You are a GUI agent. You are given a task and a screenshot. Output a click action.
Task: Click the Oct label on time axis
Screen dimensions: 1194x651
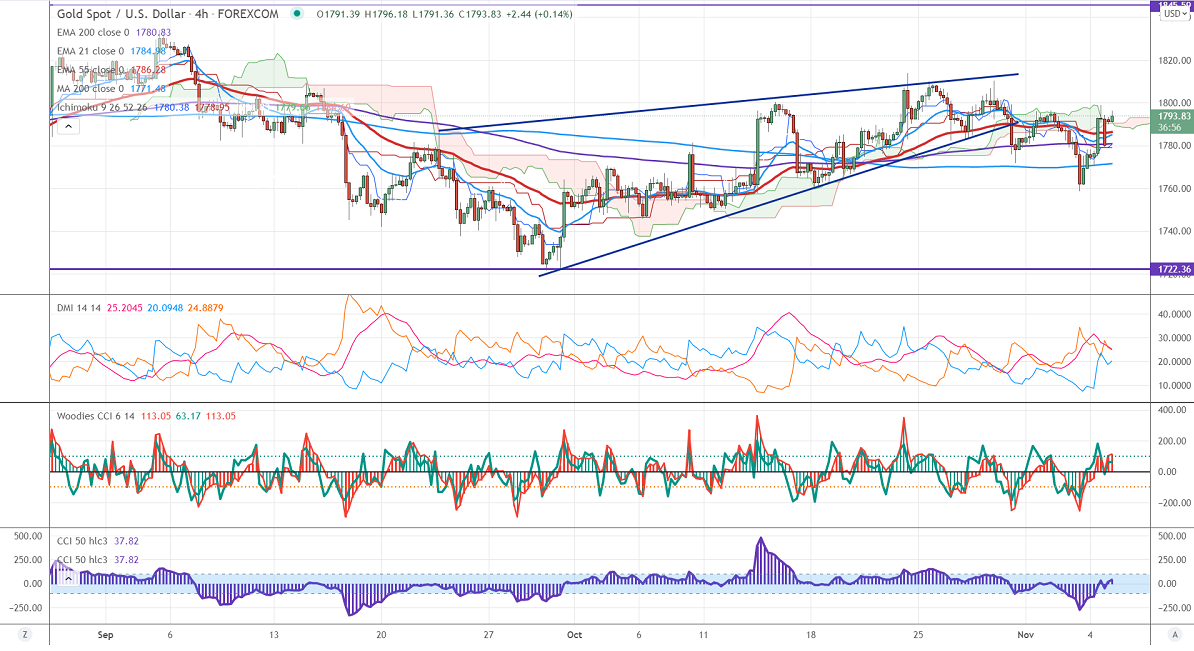[x=574, y=634]
